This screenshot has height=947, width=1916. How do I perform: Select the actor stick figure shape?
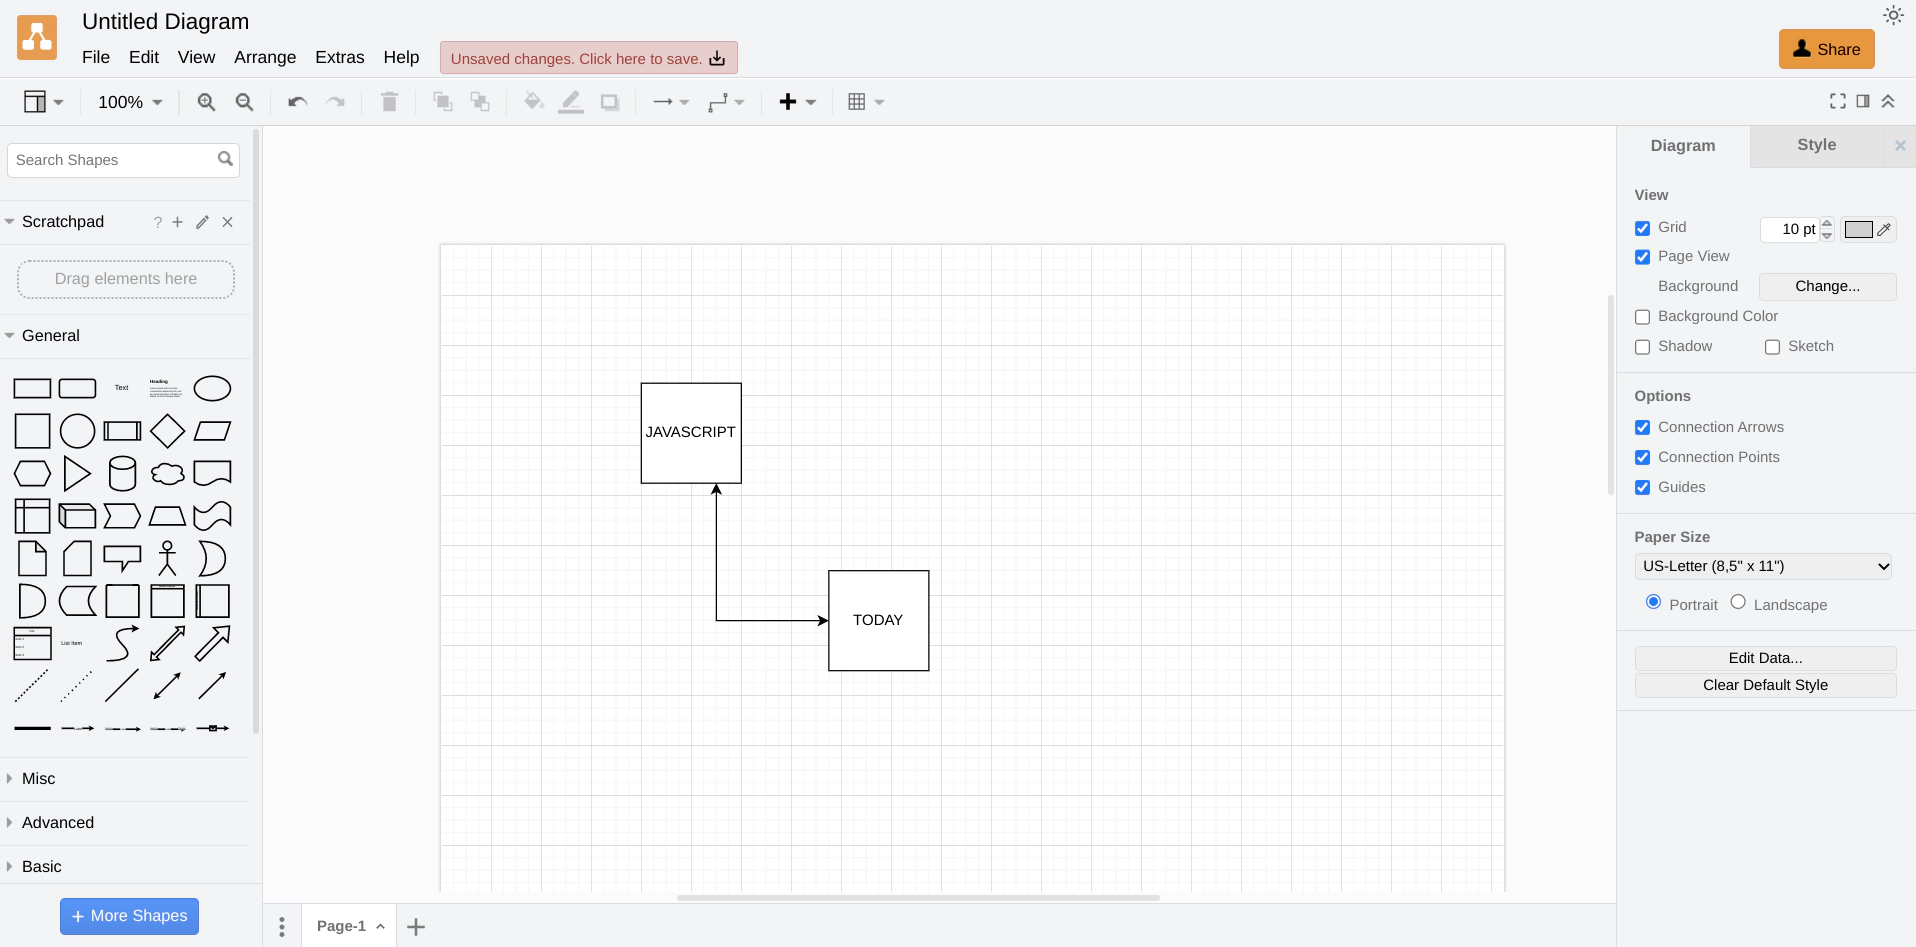click(167, 559)
